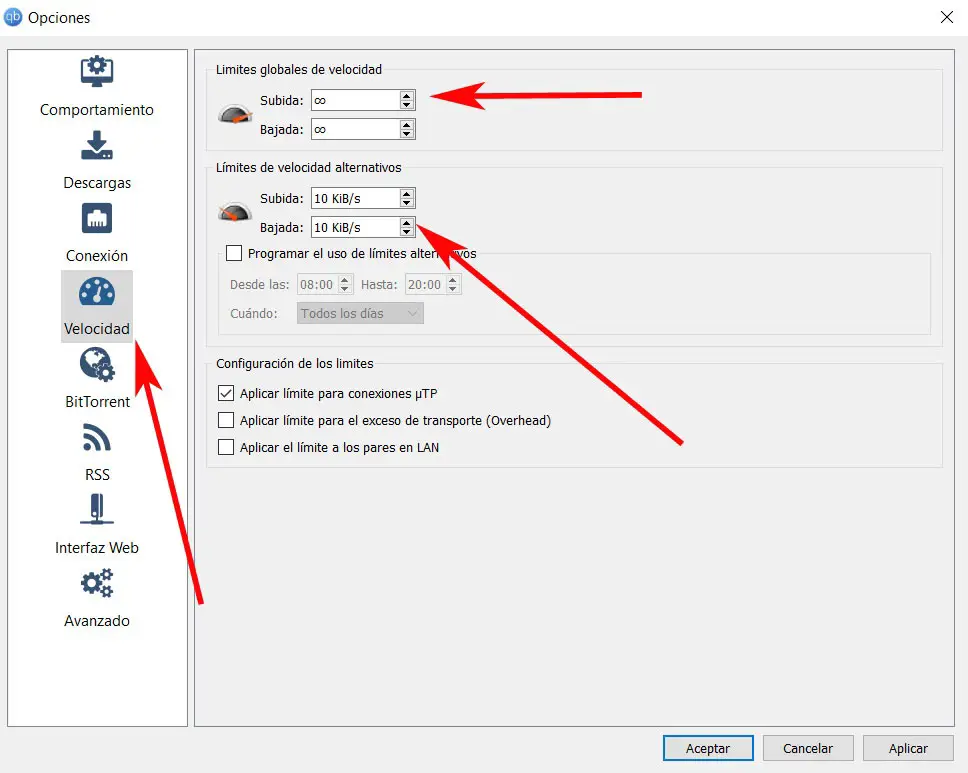Open the Avanzado gears icon

click(97, 583)
